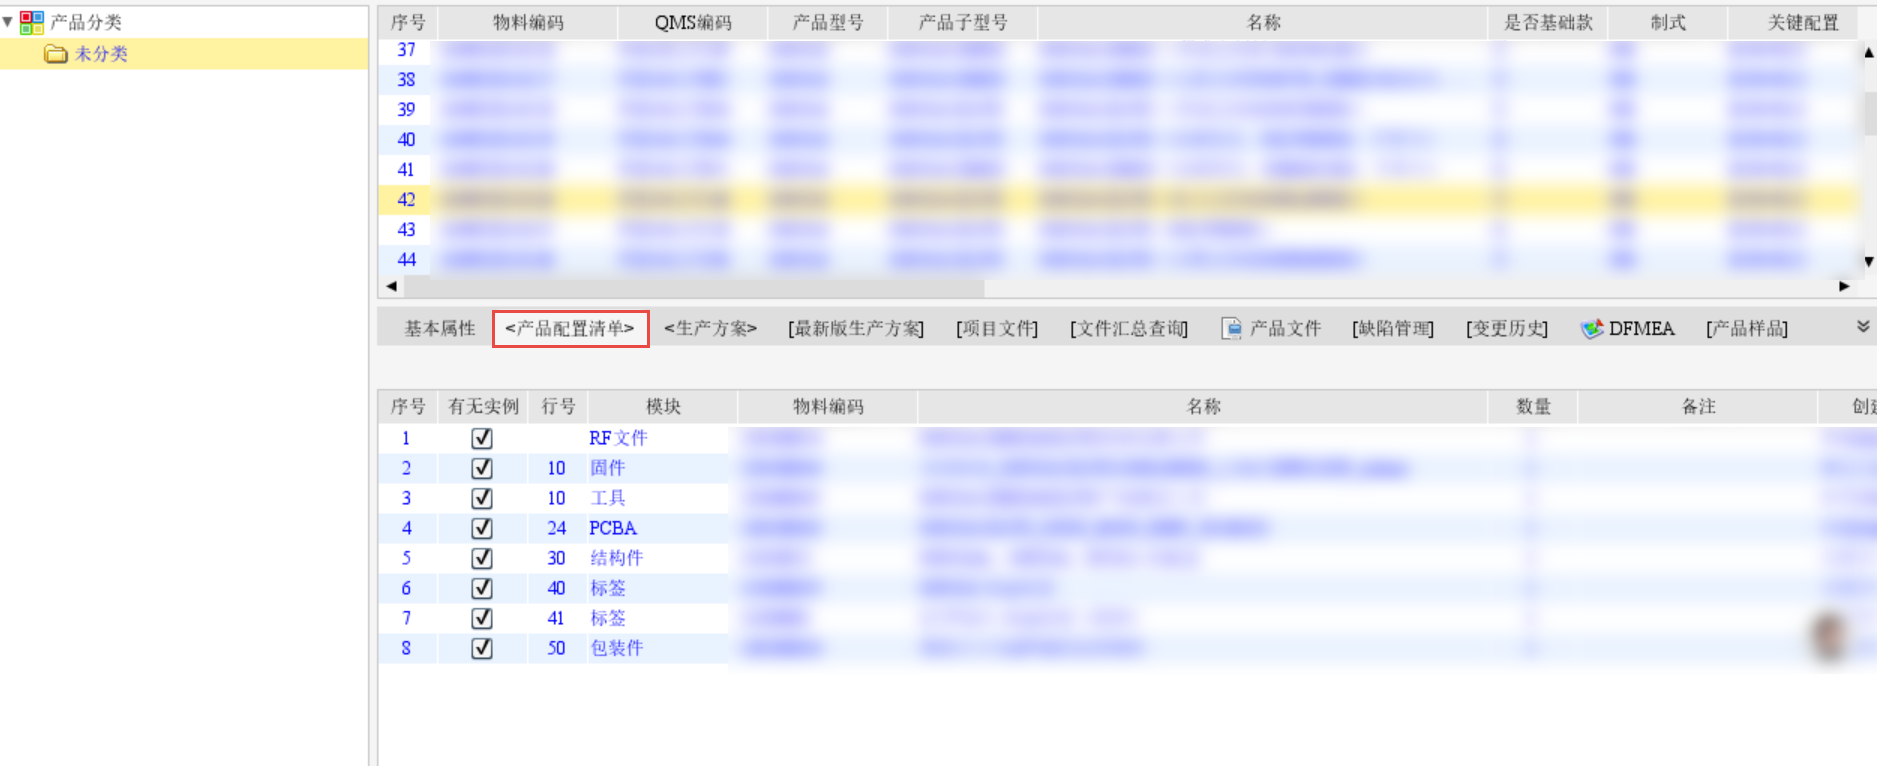Click the QMS编码 column header
The height and width of the screenshot is (766, 1877).
[693, 23]
